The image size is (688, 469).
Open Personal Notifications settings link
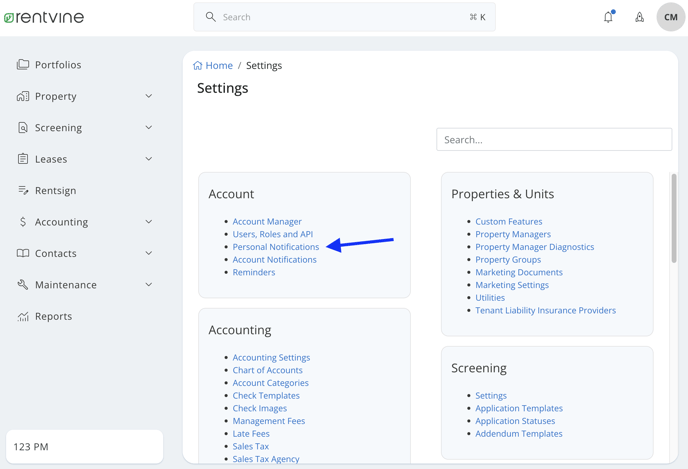click(x=276, y=247)
